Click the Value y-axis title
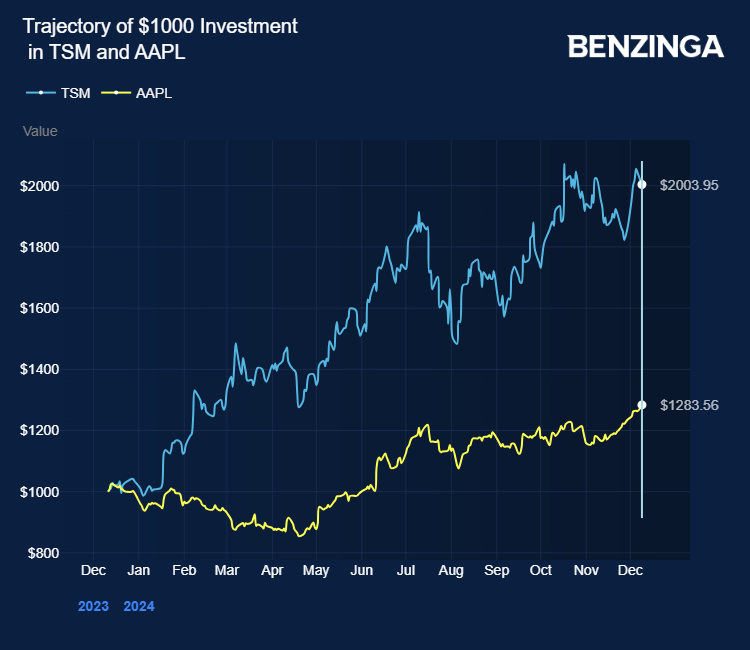The width and height of the screenshot is (750, 650). tap(40, 131)
